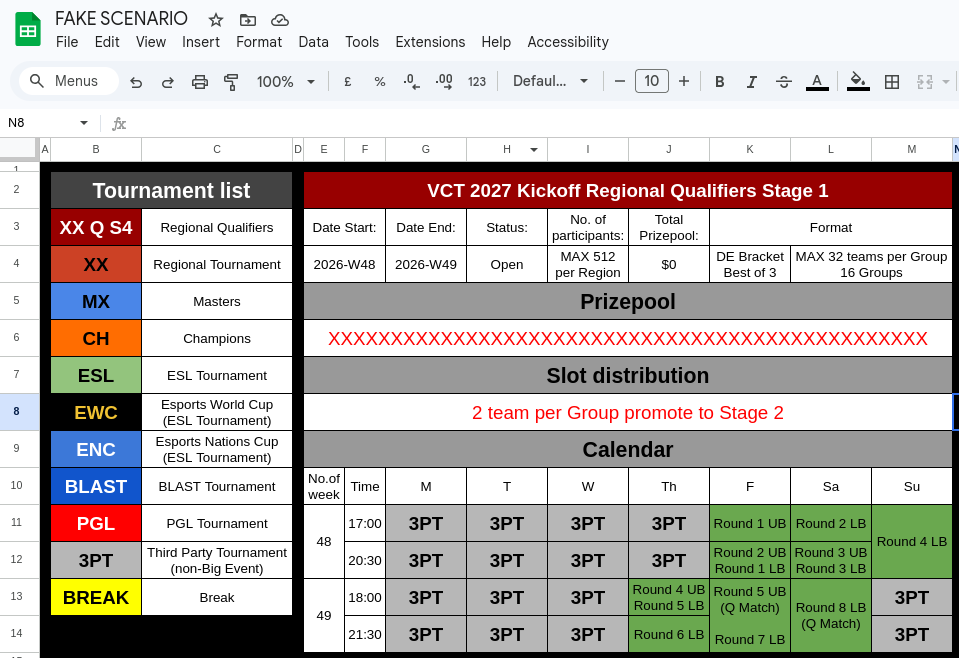Select 2 team per Group promote cell
959x658 pixels.
(x=628, y=412)
